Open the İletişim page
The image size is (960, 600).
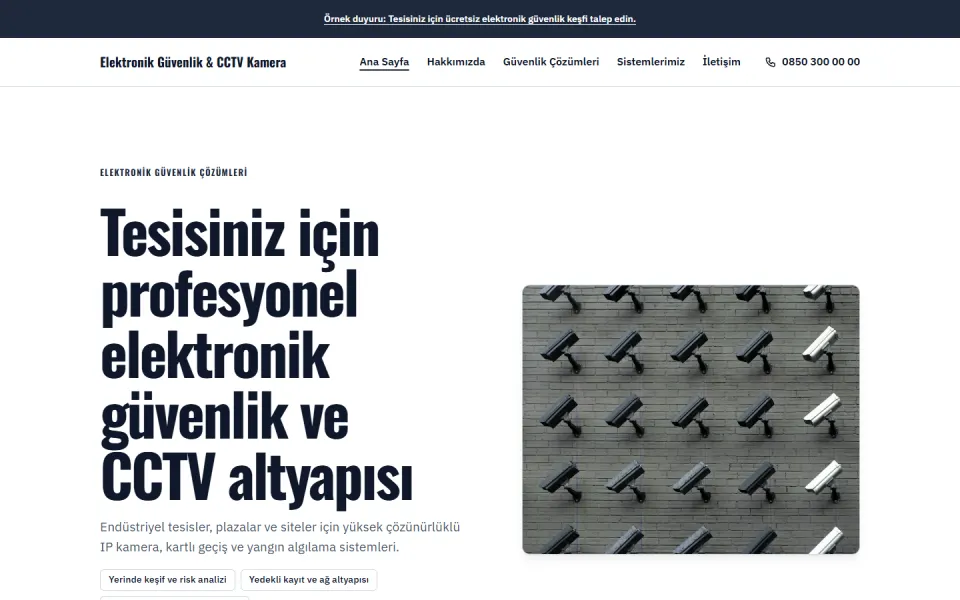(721, 62)
